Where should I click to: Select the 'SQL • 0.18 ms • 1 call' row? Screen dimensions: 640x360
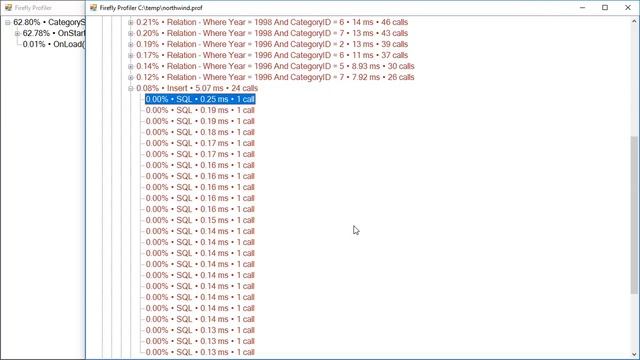pyautogui.click(x=200, y=132)
